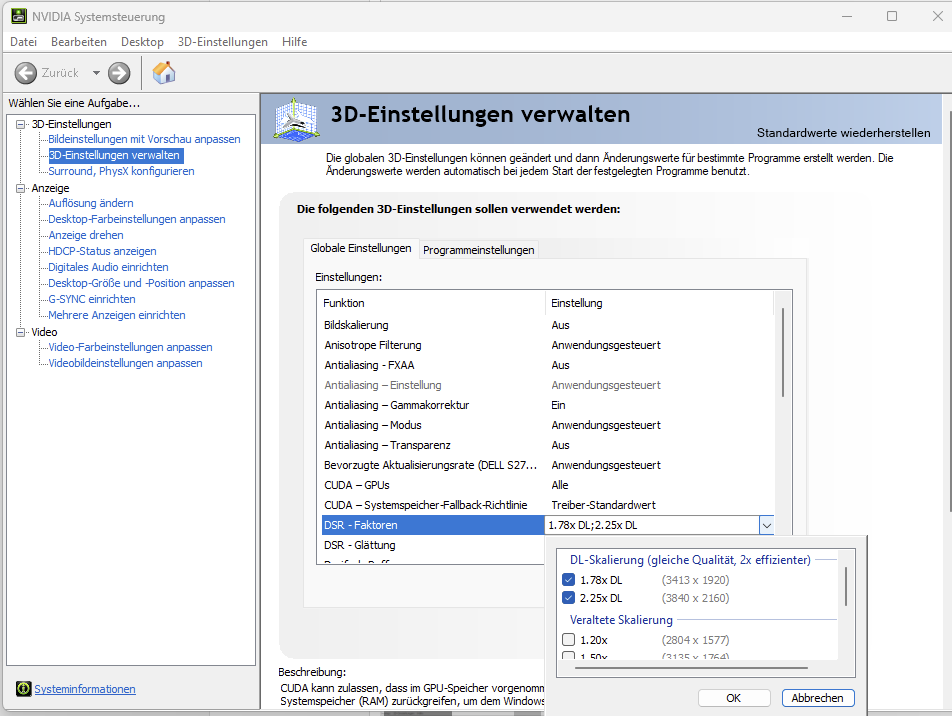Confirm DSR factors with OK
This screenshot has width=952, height=716.
734,698
